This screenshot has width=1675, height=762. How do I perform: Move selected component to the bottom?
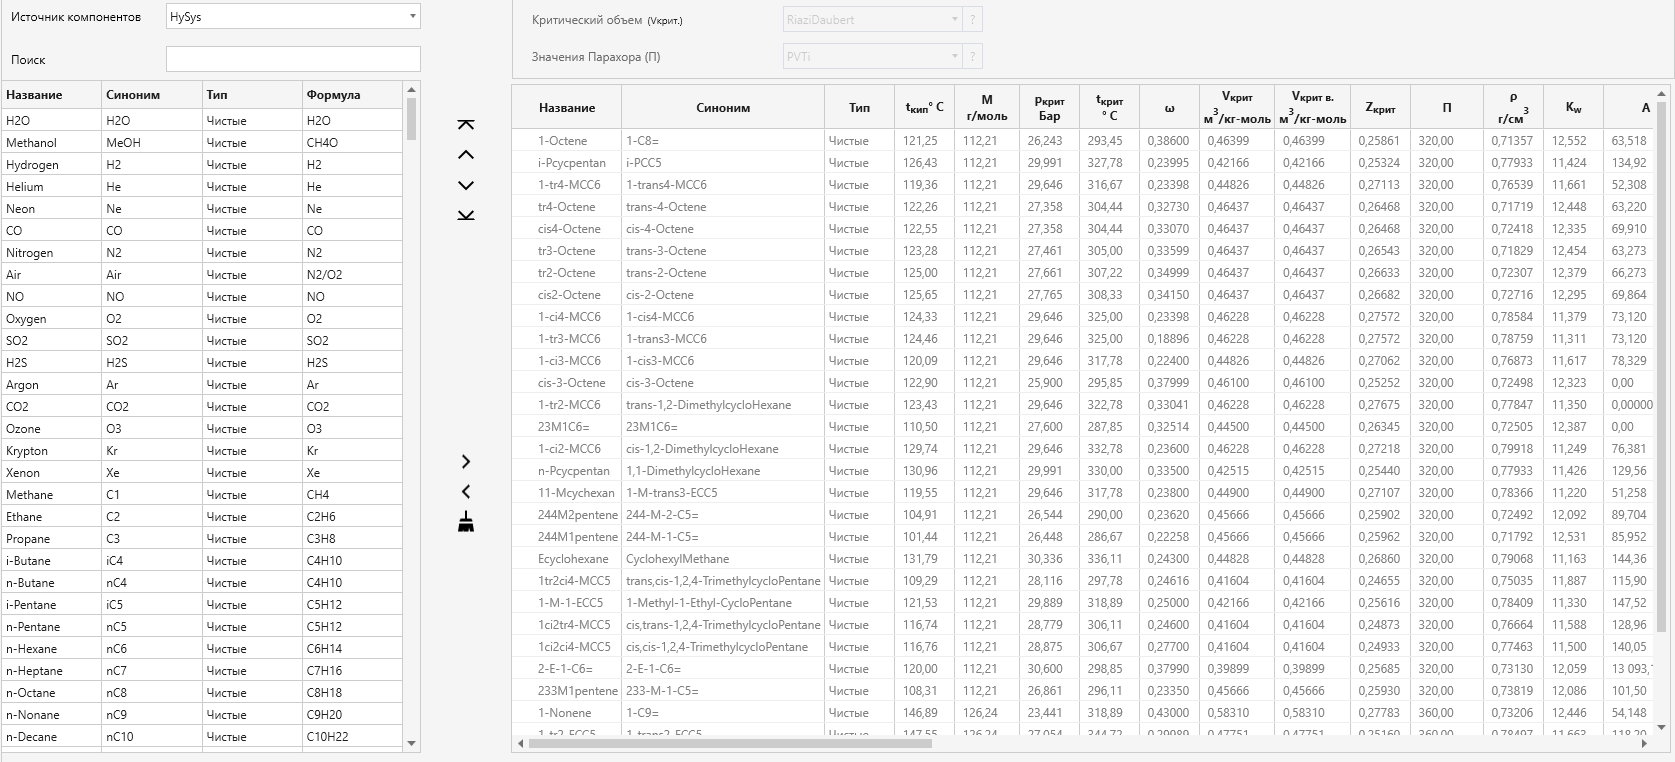tap(466, 215)
